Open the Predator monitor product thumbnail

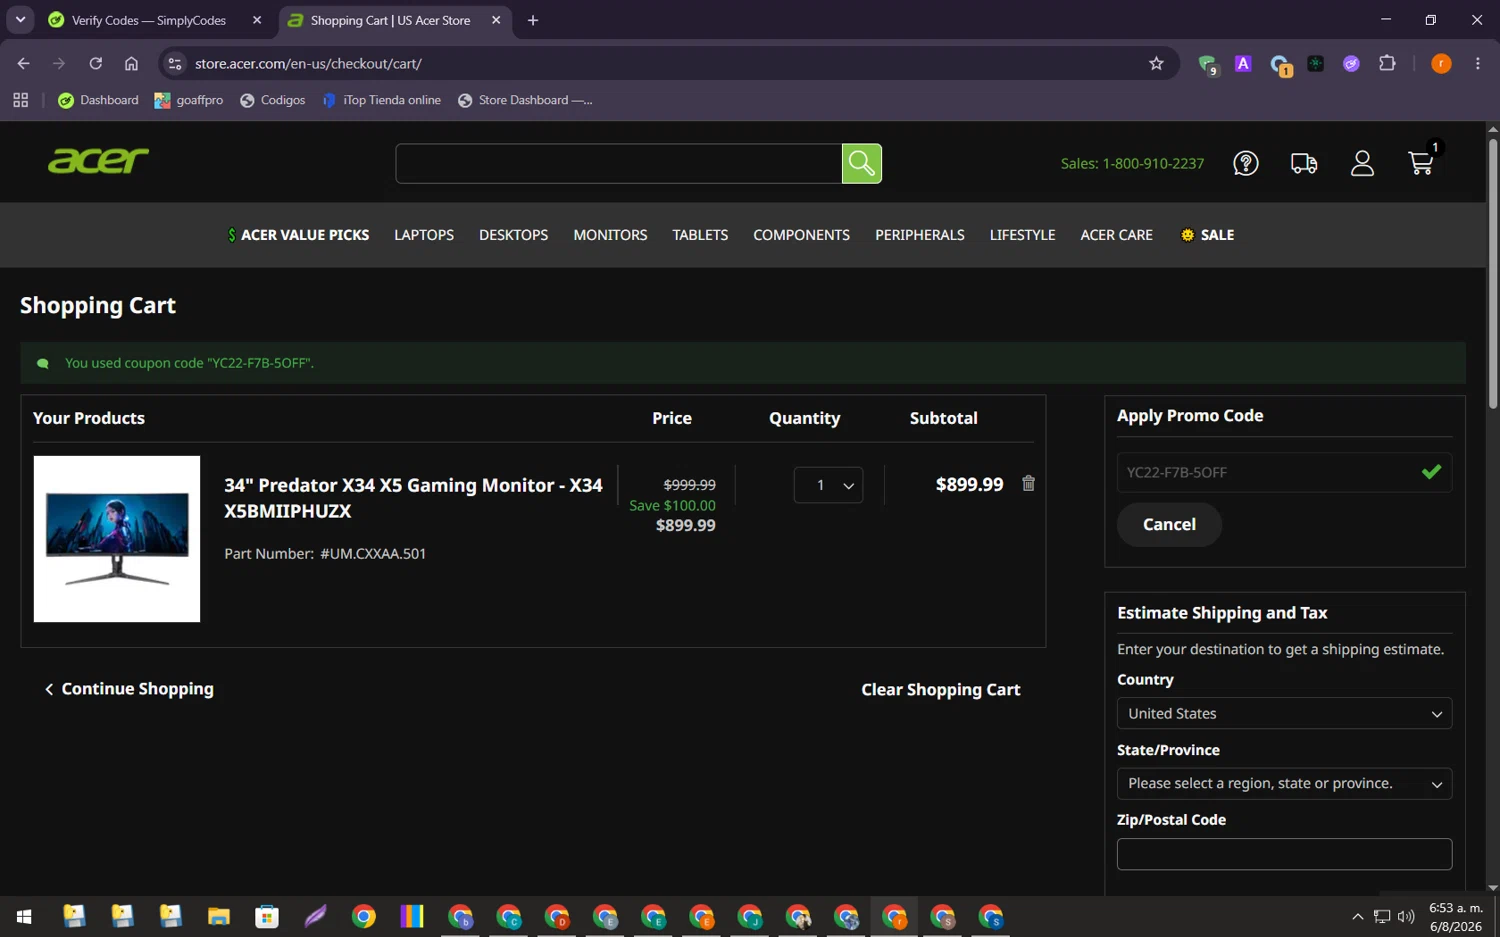(x=117, y=539)
